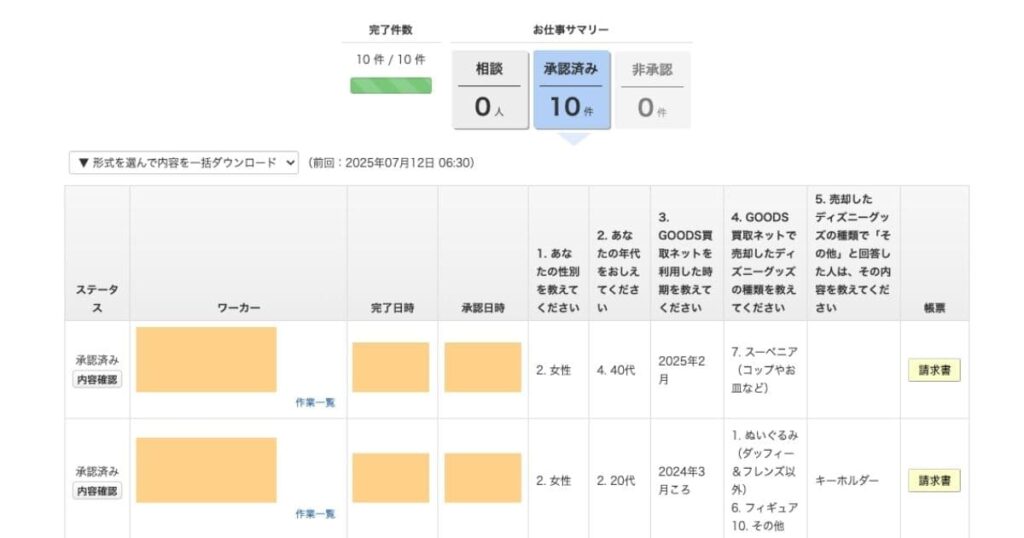Click the 完了件数 heading label
The height and width of the screenshot is (538, 1024).
391,30
